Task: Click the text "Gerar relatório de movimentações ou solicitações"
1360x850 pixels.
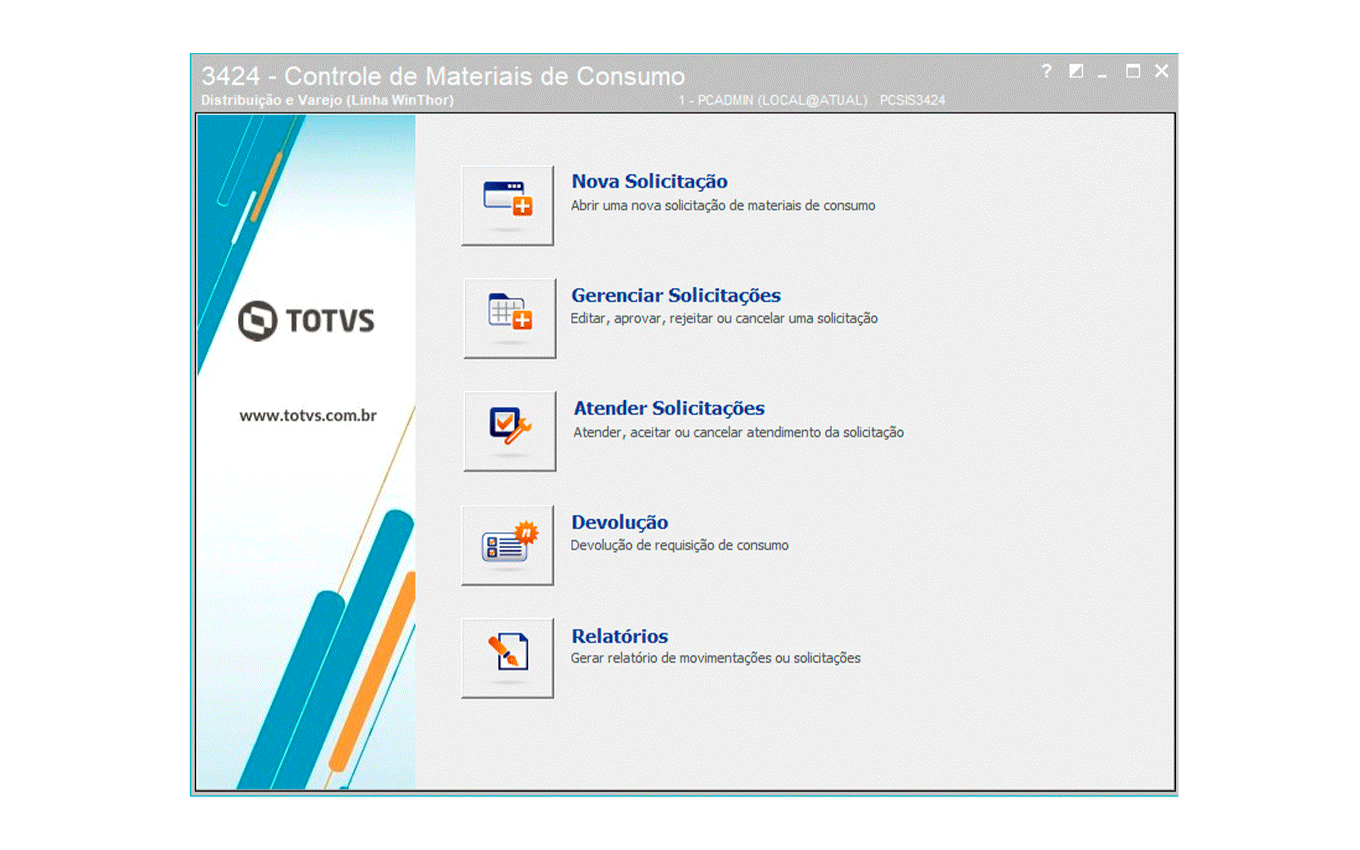Action: [x=715, y=659]
